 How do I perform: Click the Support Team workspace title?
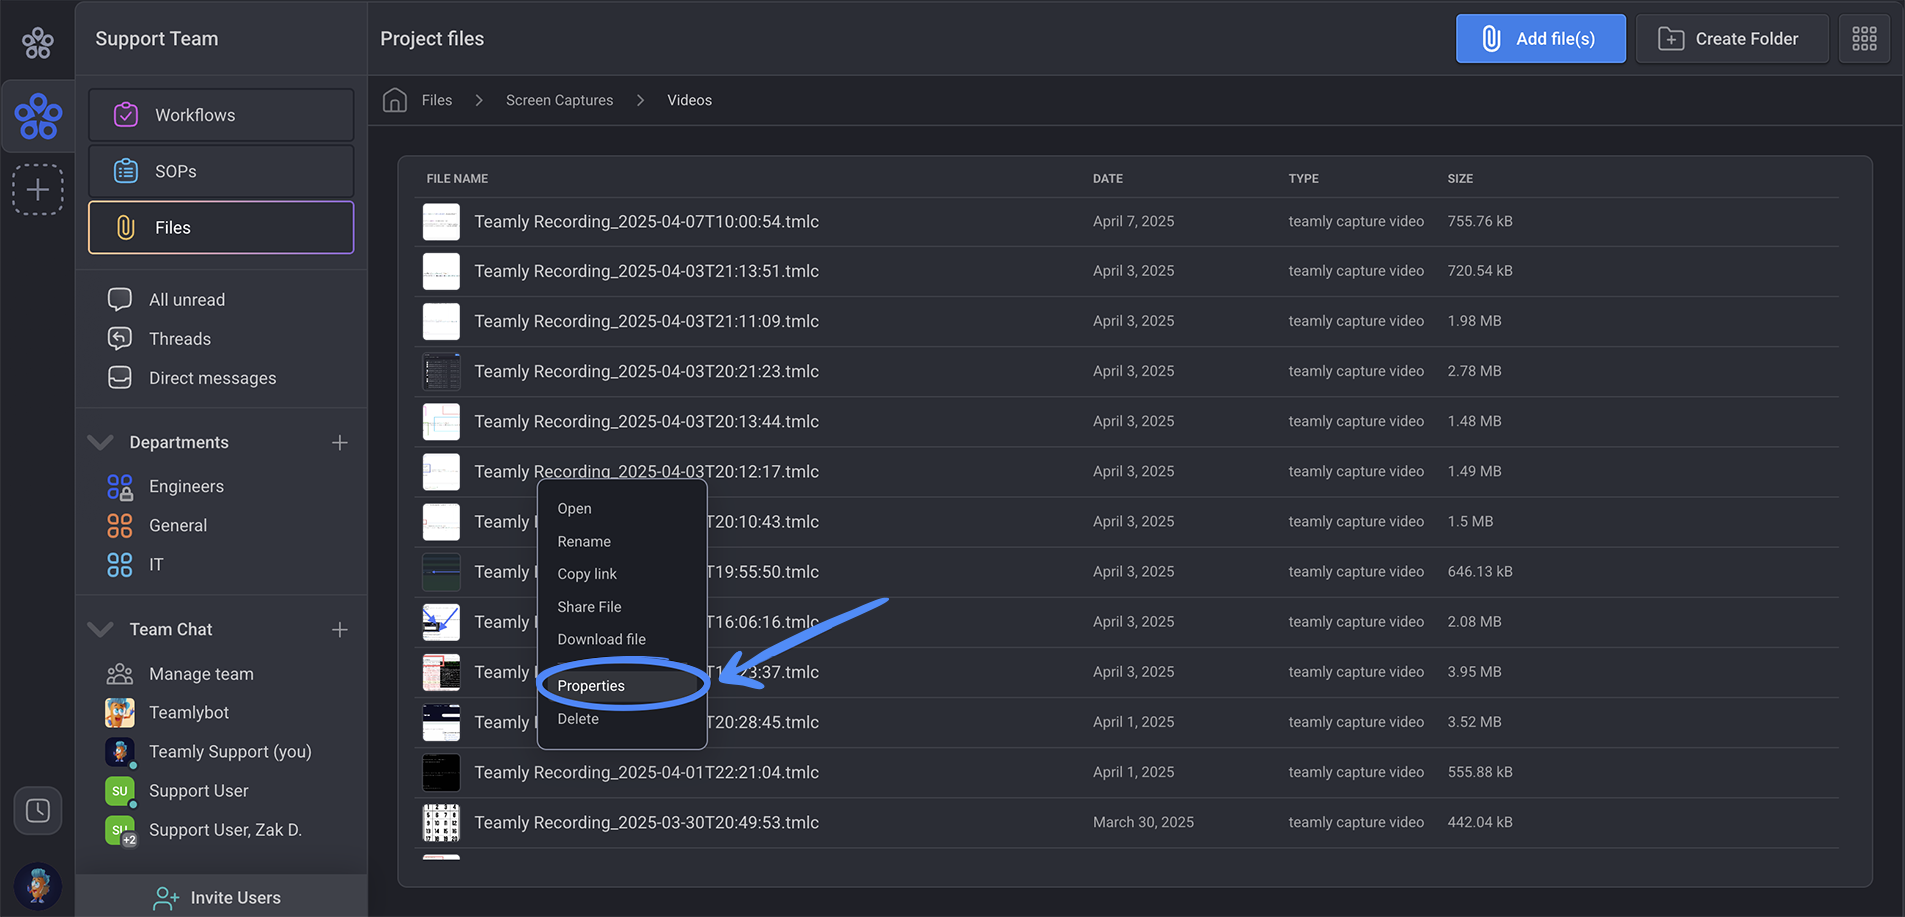pos(157,39)
